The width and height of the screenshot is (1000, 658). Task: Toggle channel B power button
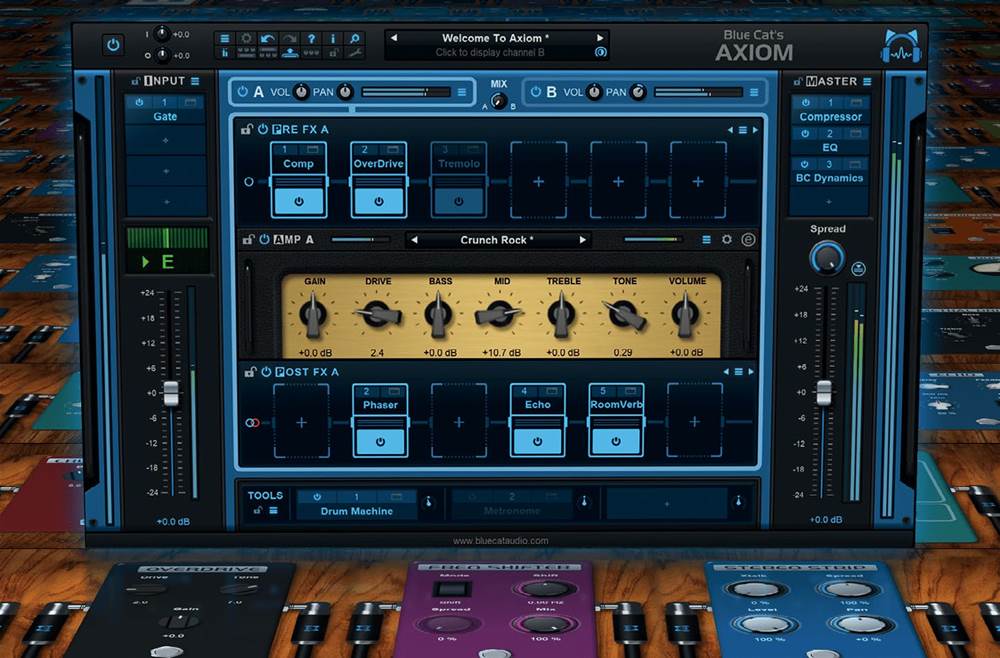coord(536,92)
